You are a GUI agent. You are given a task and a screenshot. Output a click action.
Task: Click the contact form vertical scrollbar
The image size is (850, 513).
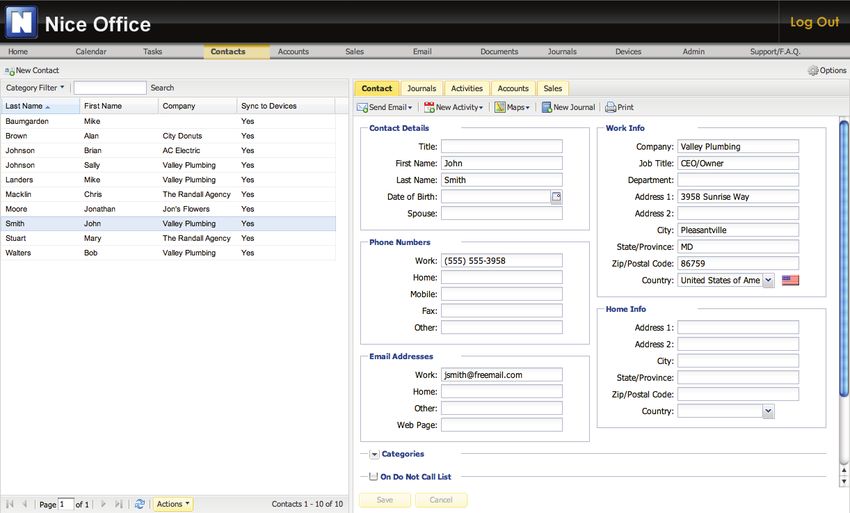(x=843, y=259)
